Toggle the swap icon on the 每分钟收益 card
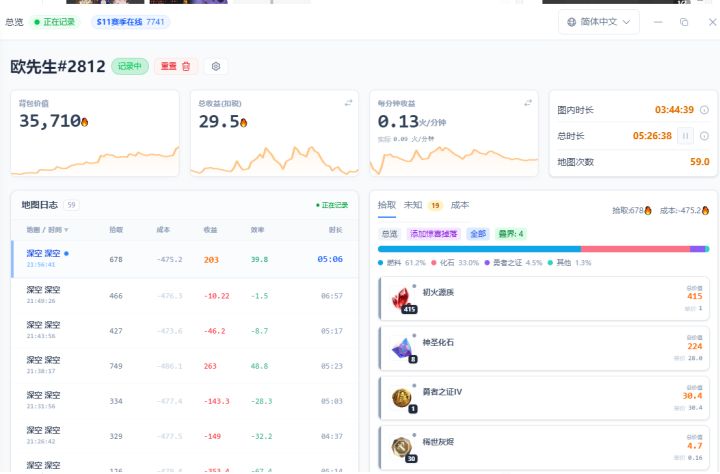This screenshot has height=474, width=720. point(528,103)
